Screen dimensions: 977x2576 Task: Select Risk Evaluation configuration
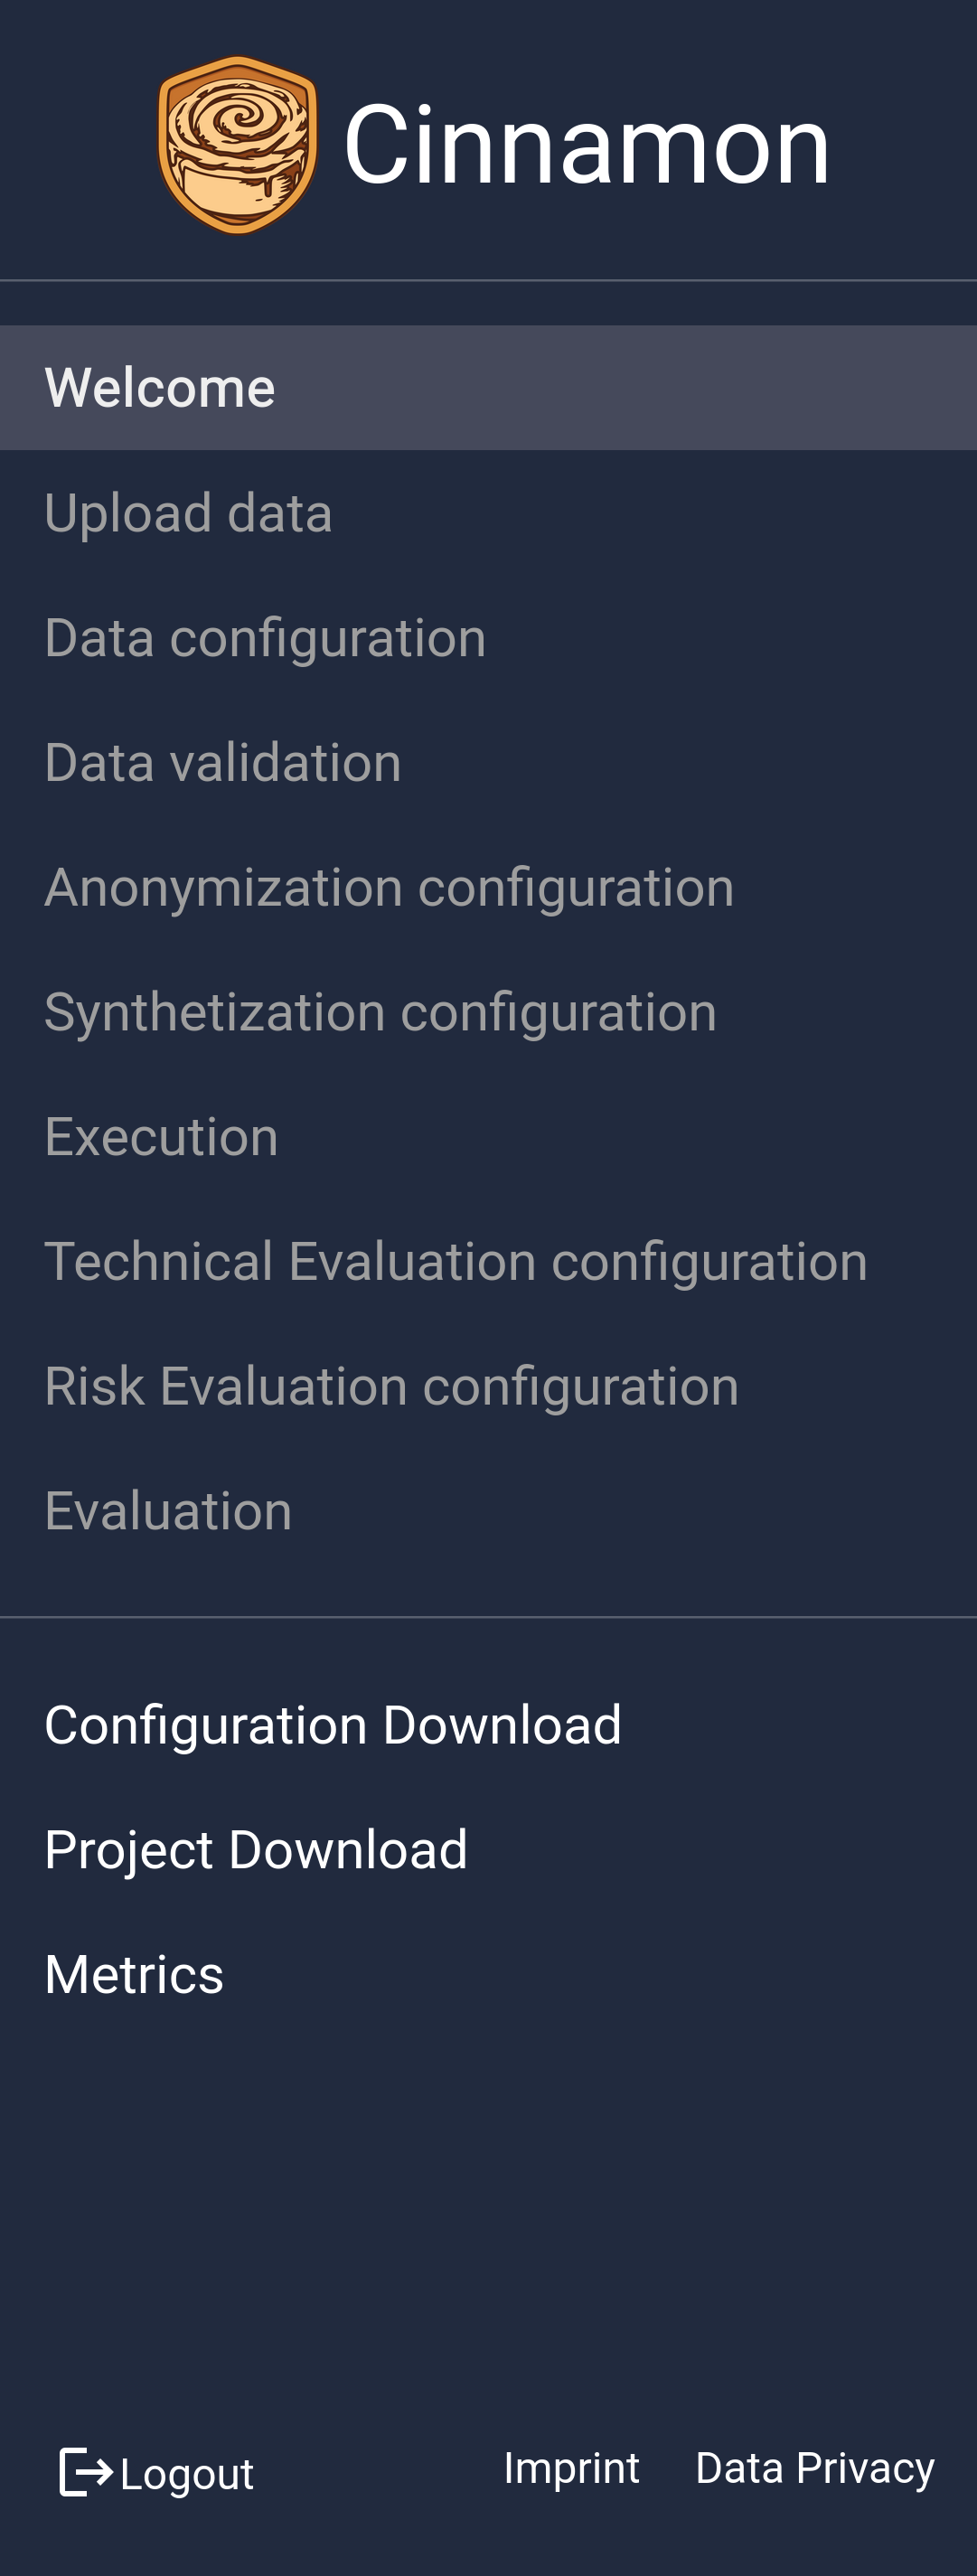coord(391,1387)
